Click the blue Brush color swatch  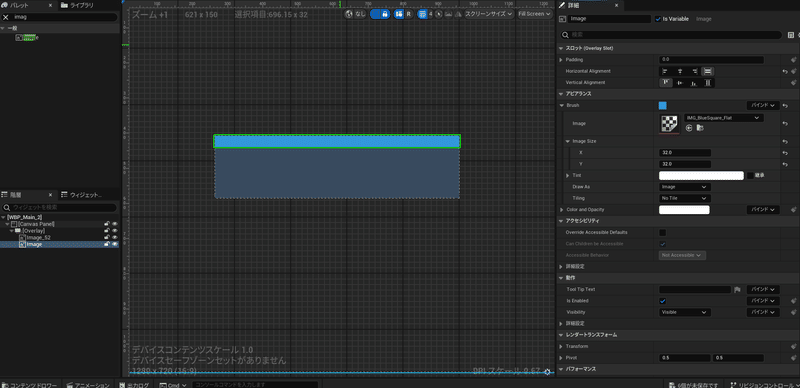(663, 106)
